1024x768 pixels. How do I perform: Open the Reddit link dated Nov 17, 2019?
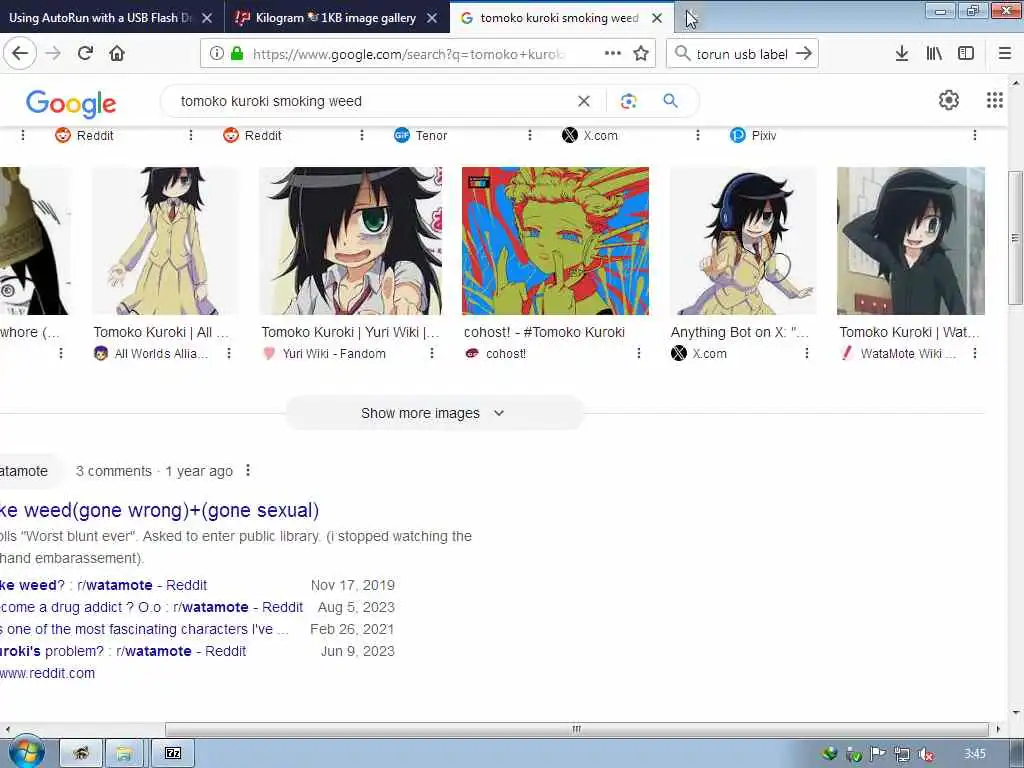pyautogui.click(x=103, y=585)
